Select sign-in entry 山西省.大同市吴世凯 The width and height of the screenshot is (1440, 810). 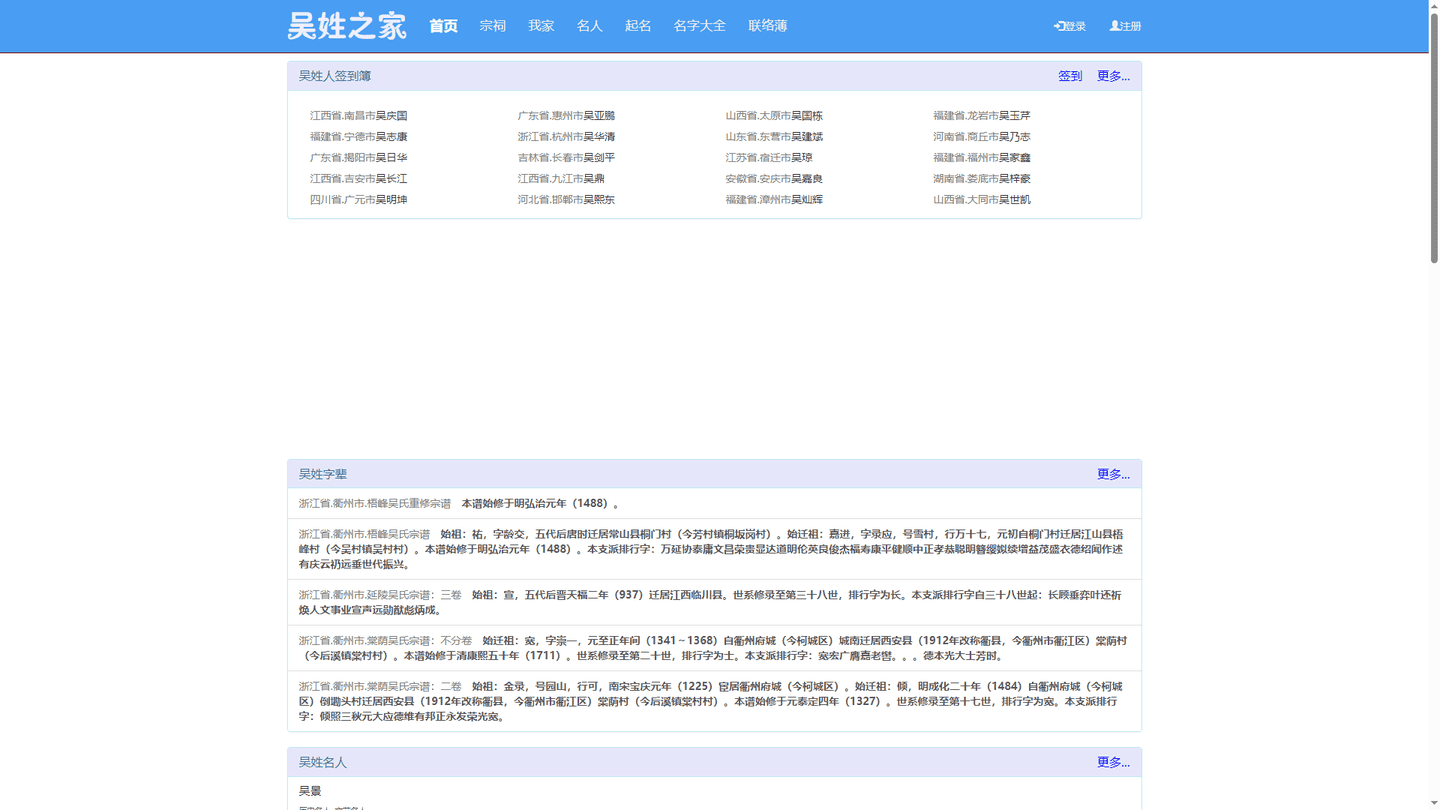tap(982, 200)
